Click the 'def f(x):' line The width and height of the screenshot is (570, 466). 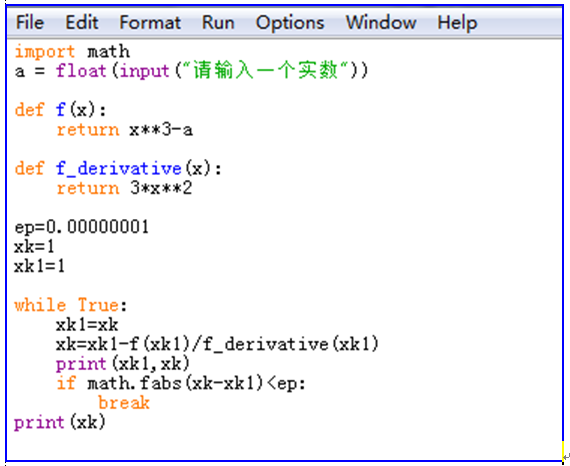click(x=61, y=109)
